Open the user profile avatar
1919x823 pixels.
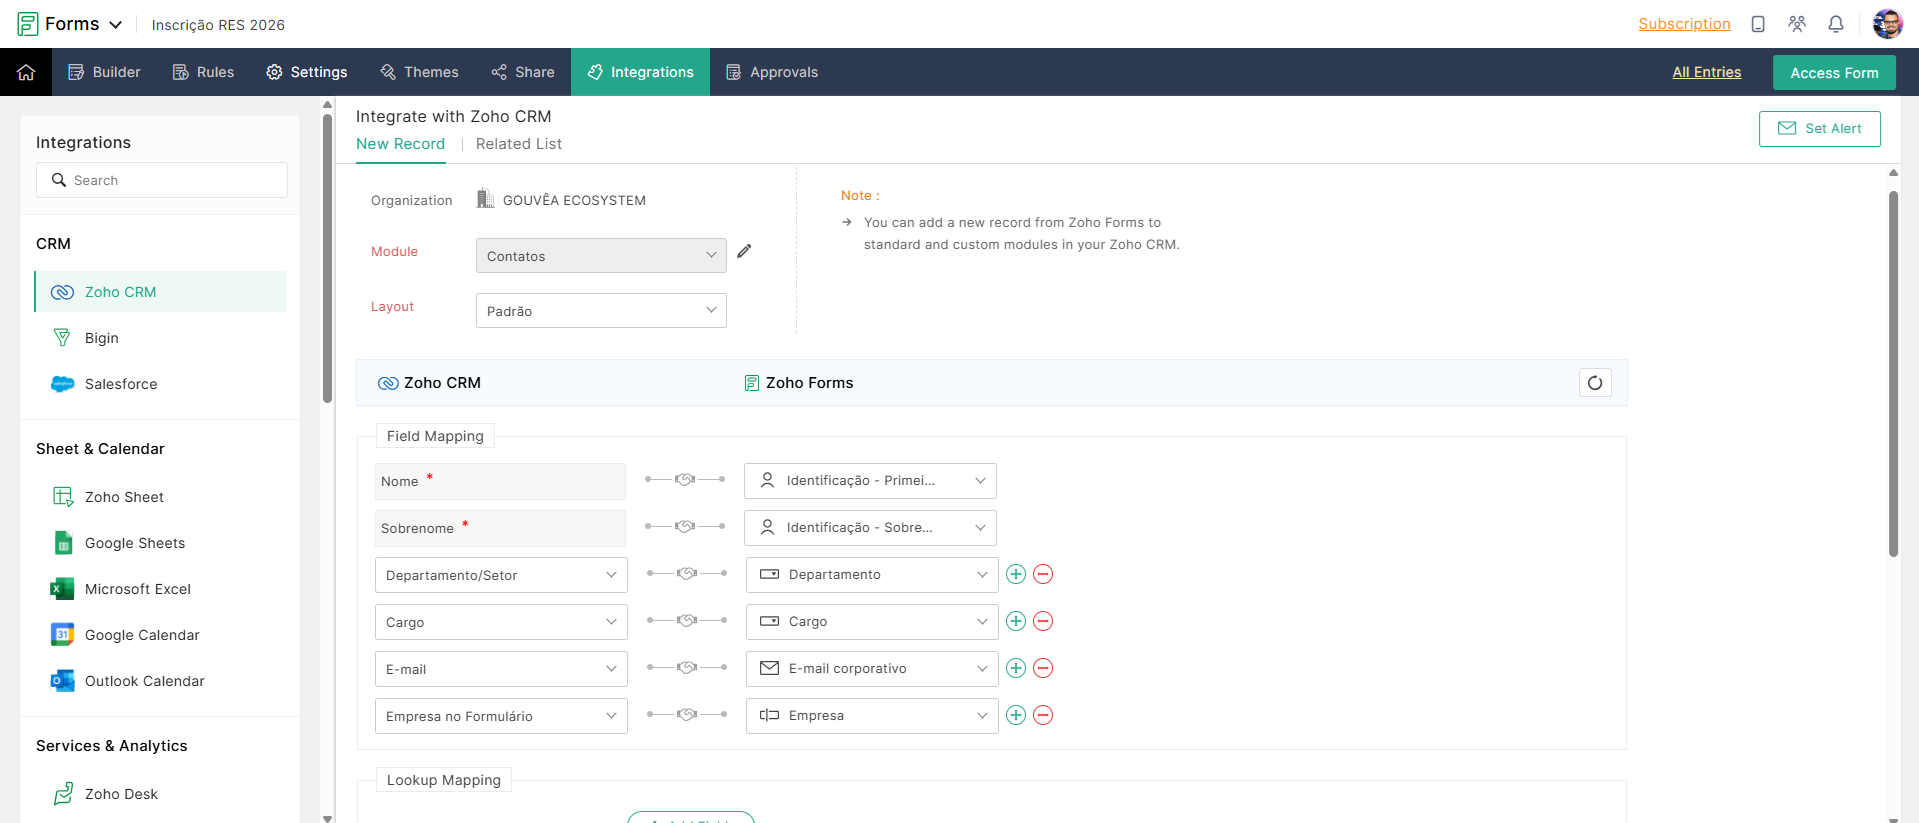click(1887, 24)
